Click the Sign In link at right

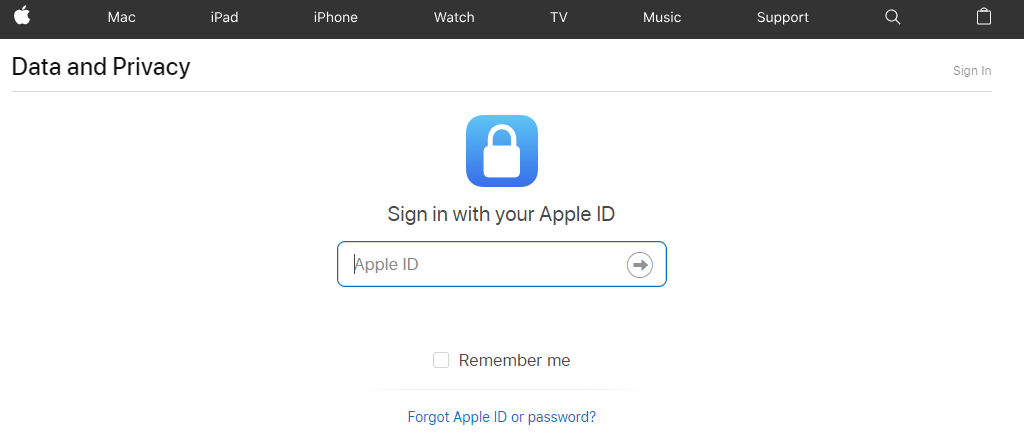[x=972, y=70]
